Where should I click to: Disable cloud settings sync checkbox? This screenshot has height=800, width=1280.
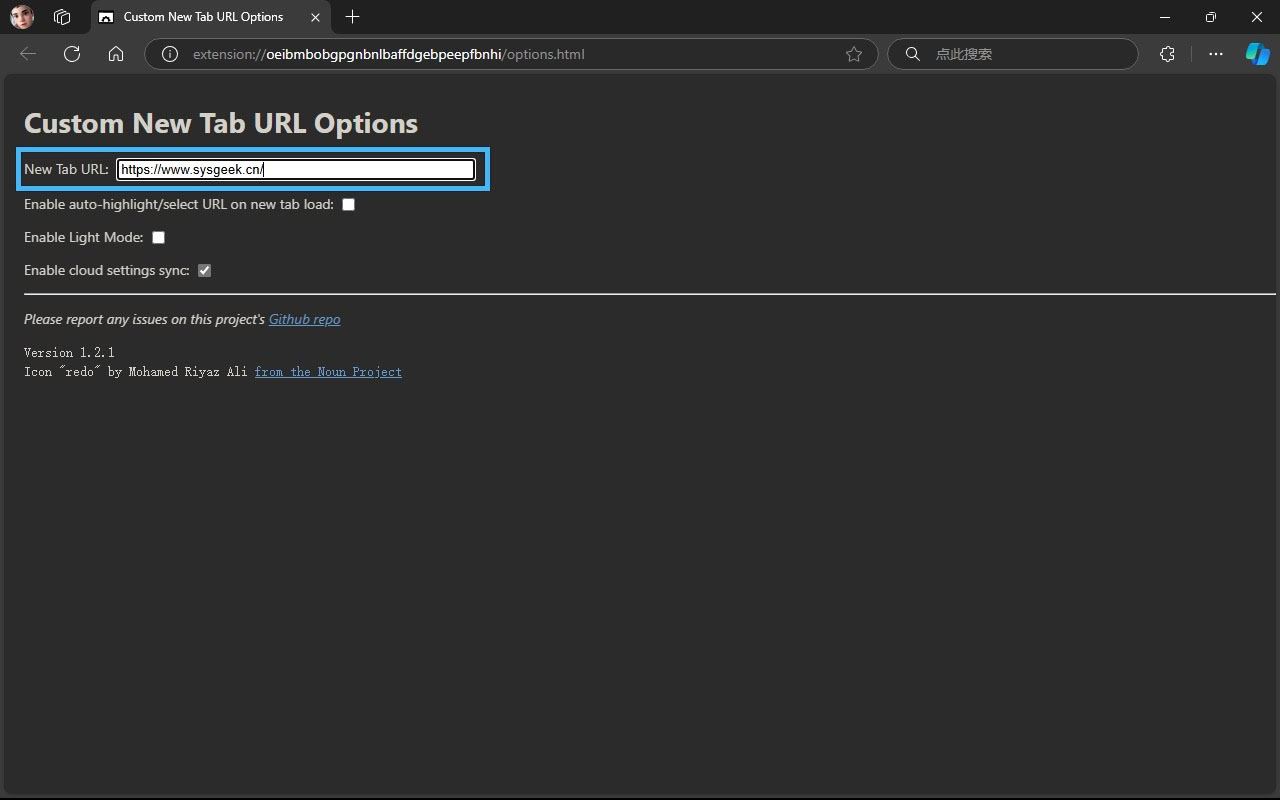point(204,270)
